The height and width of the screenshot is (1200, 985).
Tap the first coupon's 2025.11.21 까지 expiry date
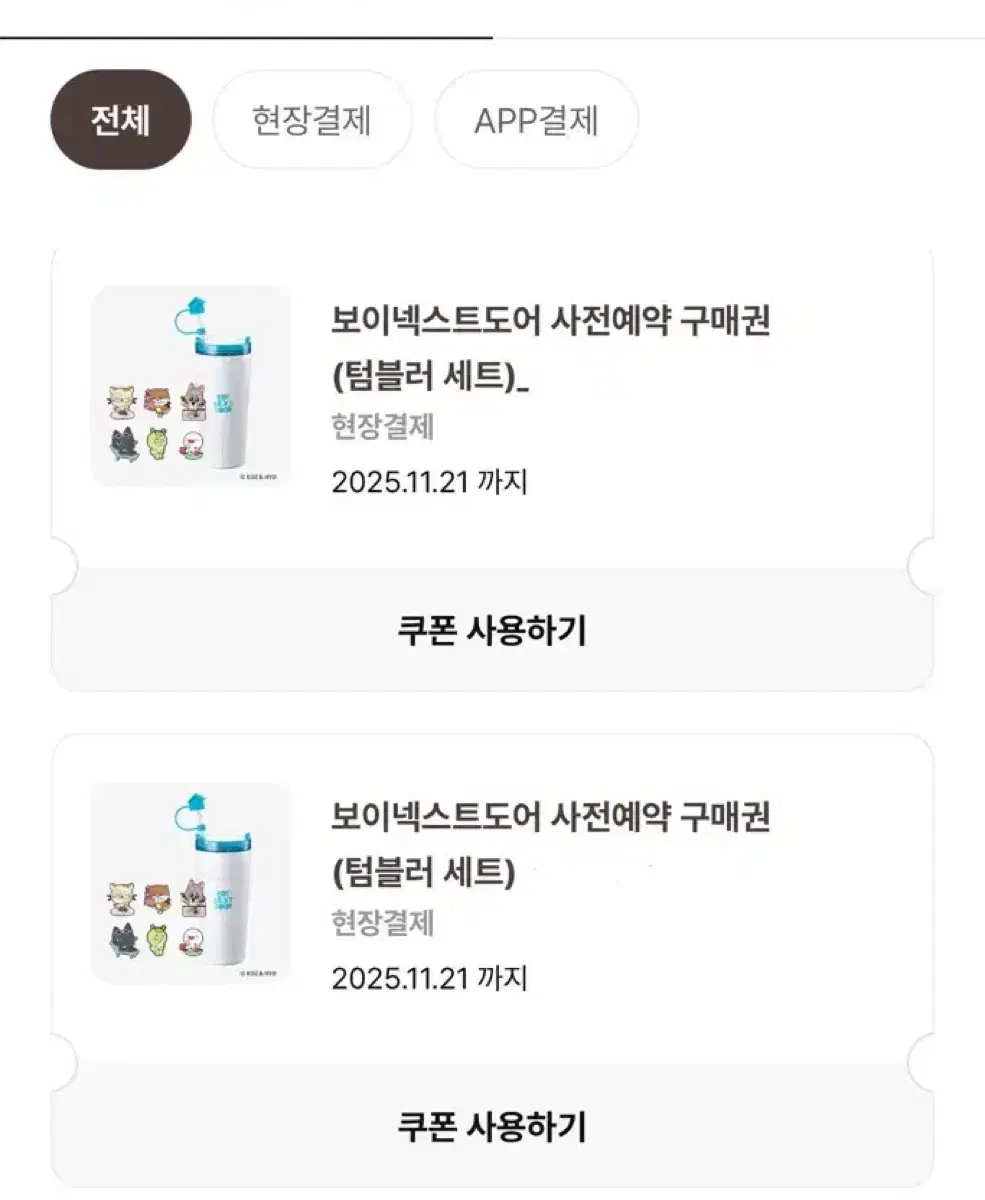pos(429,482)
